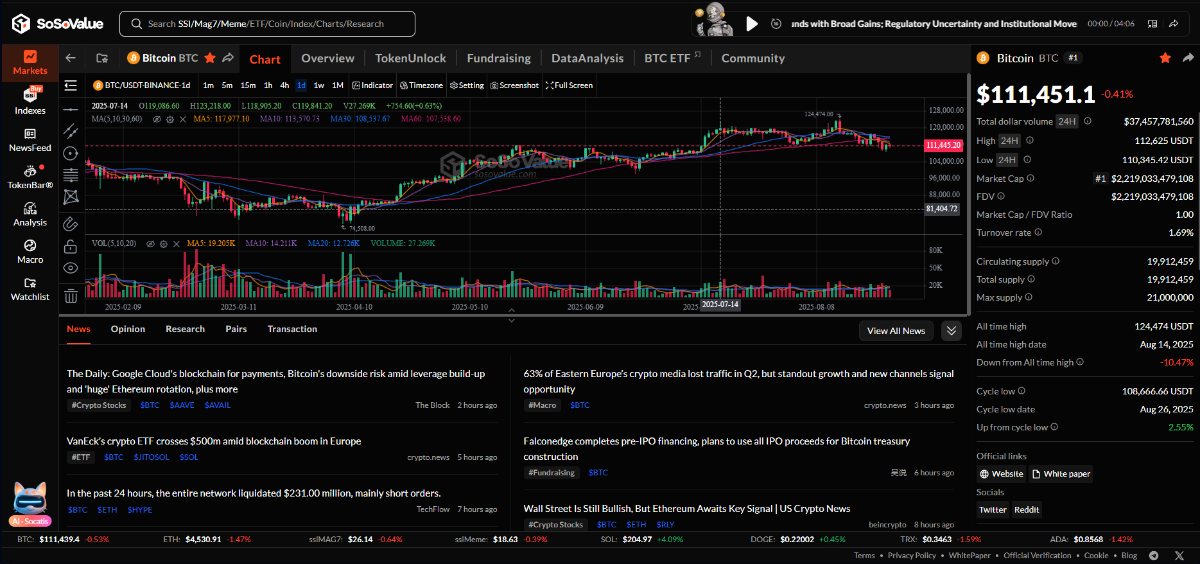Open the BTC/USDT-BINANCE-1d pair selector
Screen dimensions: 1200x564
(142, 85)
